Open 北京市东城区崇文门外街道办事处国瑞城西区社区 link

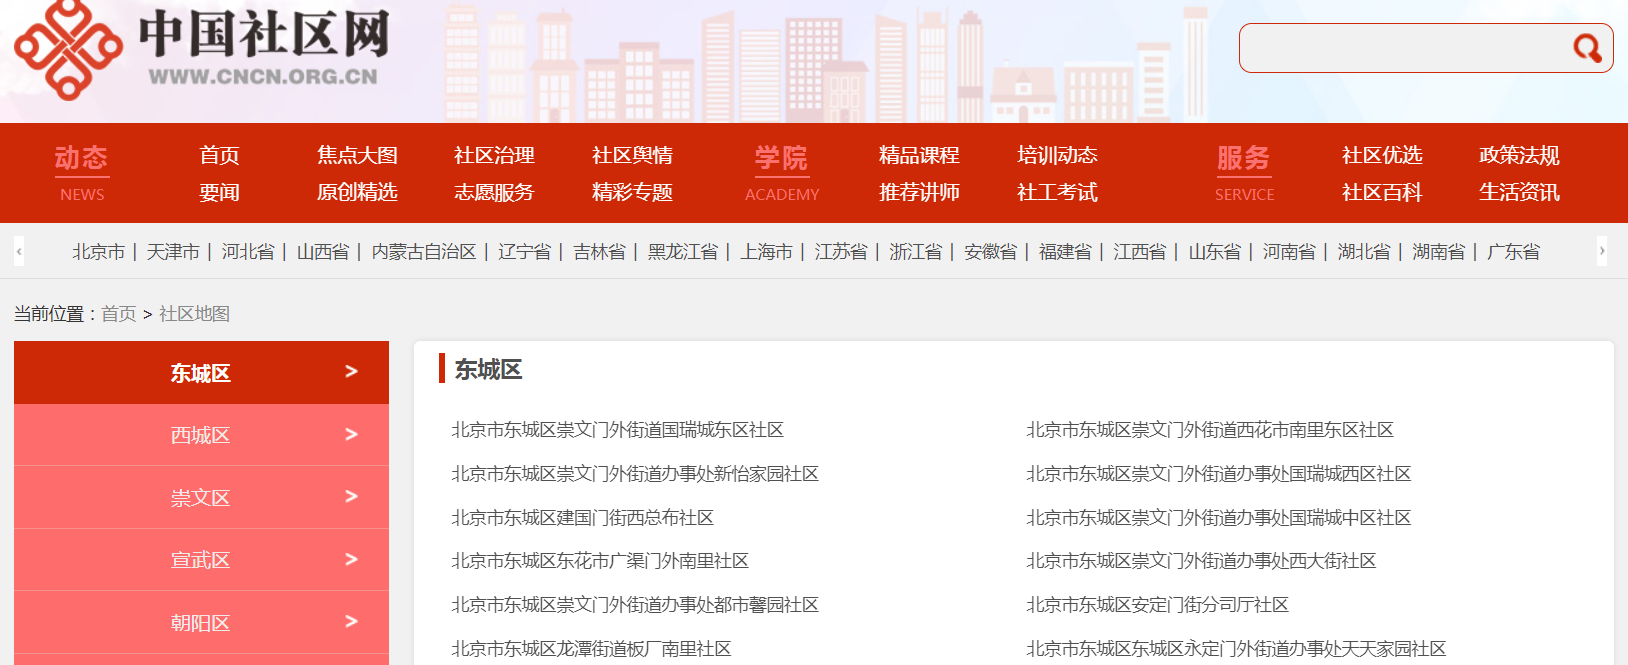[1219, 474]
